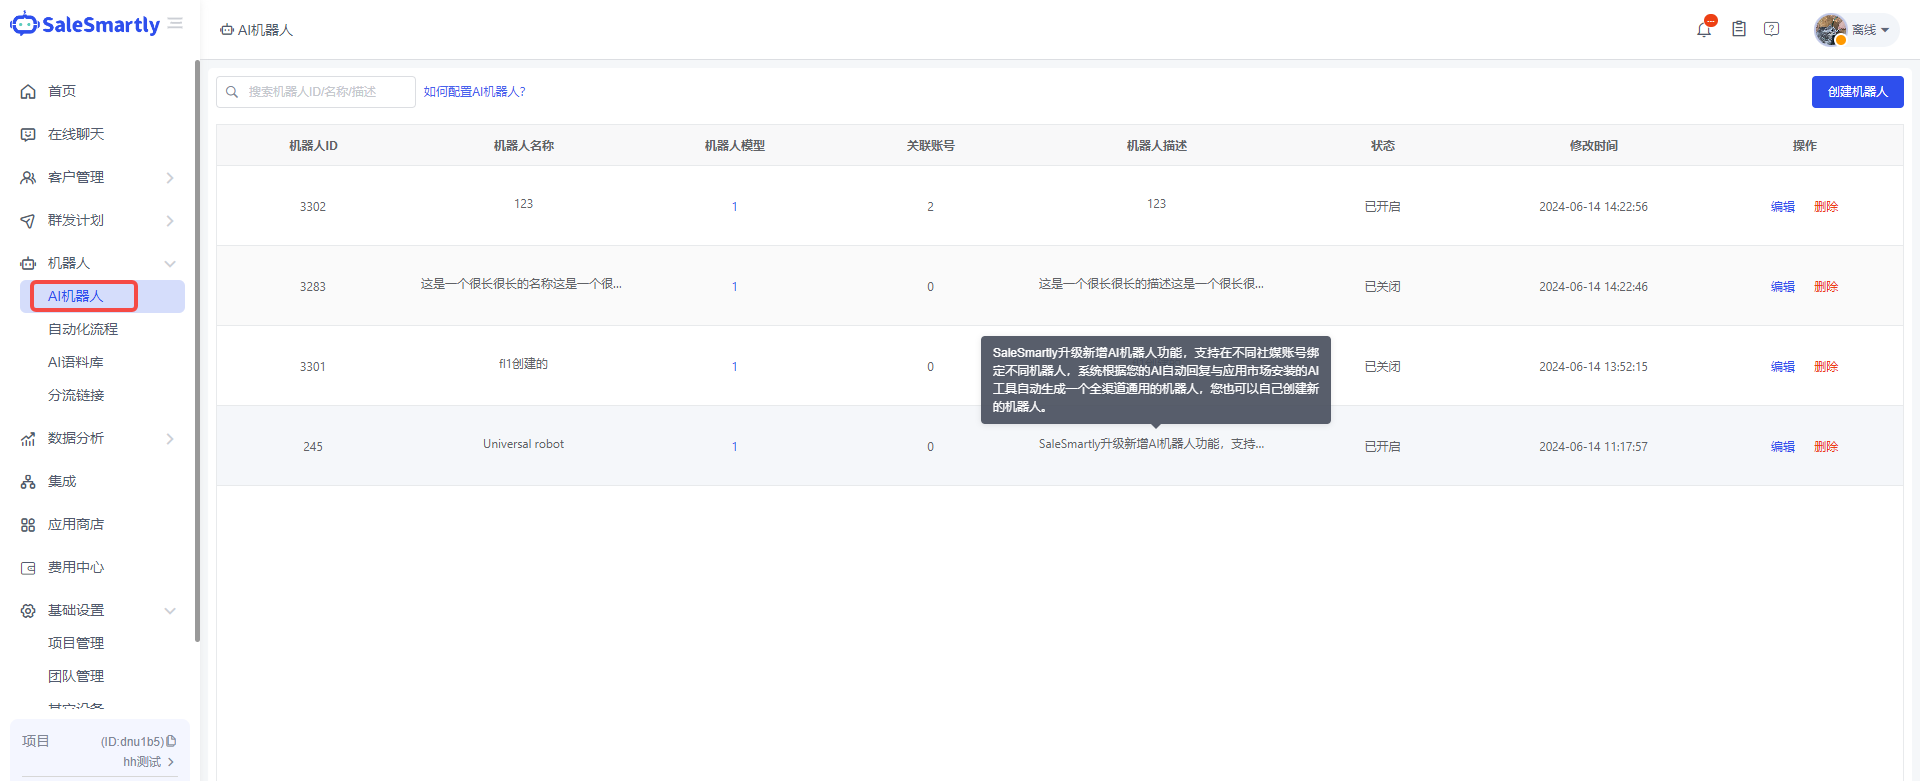Open the offline status dropdown
The height and width of the screenshot is (781, 1920).
(x=1870, y=30)
